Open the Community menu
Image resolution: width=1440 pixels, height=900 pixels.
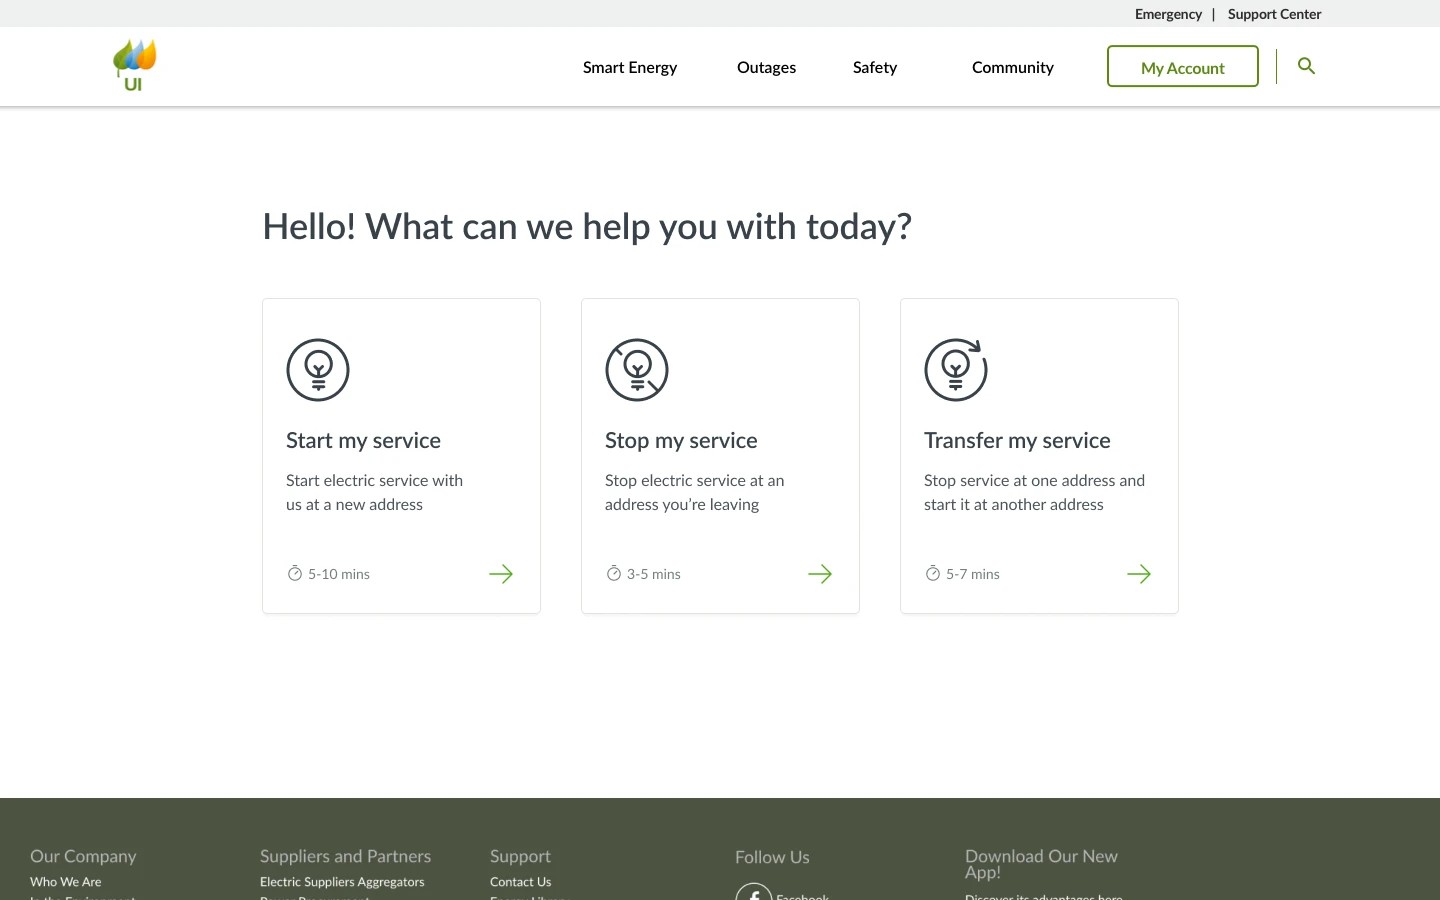click(1013, 67)
